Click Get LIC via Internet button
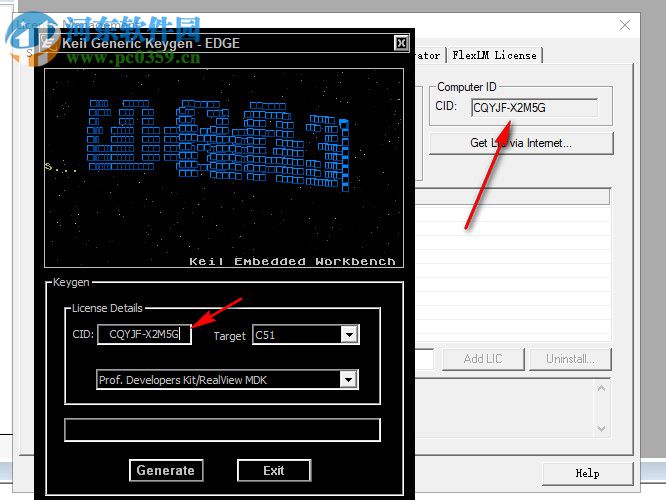Screen dimensions: 666x500 (x=521, y=143)
